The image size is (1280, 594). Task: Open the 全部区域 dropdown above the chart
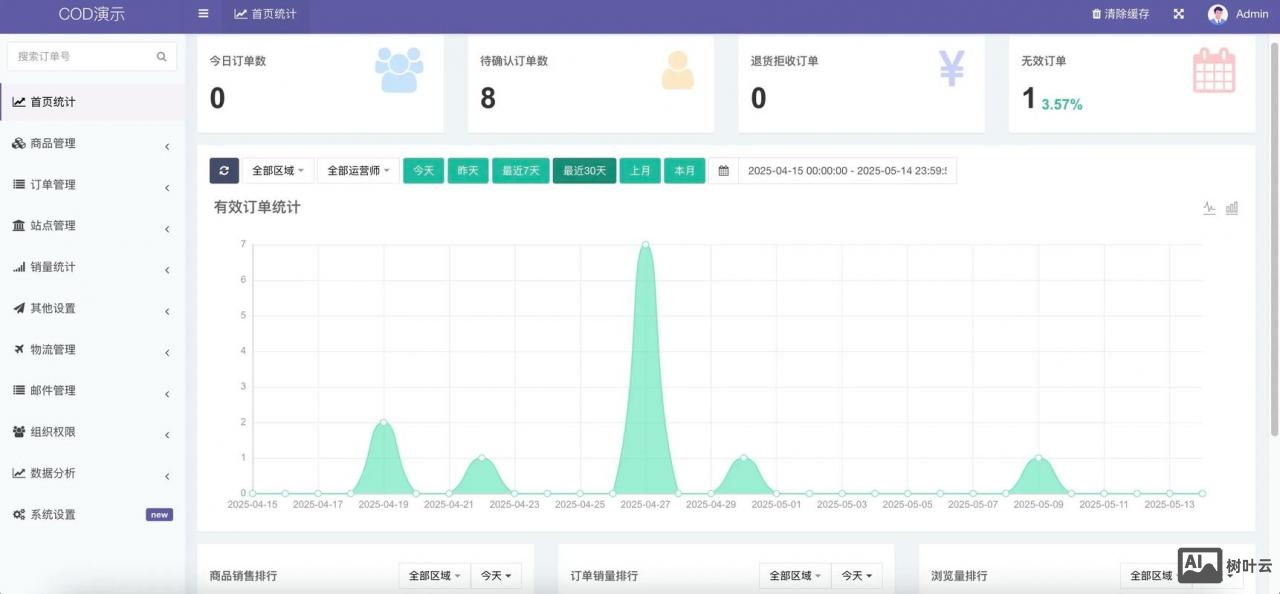(x=277, y=170)
